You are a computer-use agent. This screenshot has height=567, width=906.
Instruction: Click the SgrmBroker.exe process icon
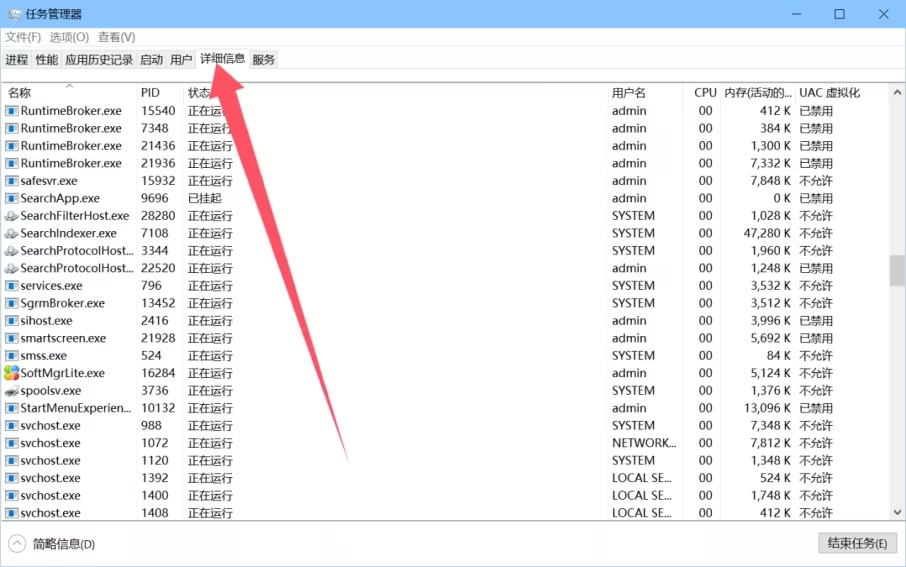(x=11, y=303)
